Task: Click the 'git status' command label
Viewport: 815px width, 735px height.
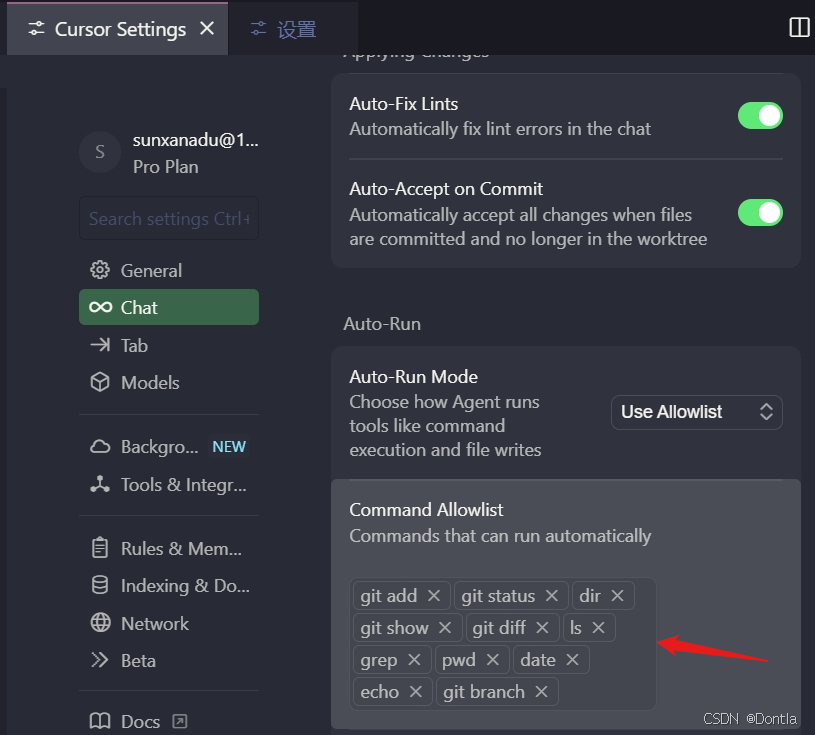Action: [x=498, y=596]
